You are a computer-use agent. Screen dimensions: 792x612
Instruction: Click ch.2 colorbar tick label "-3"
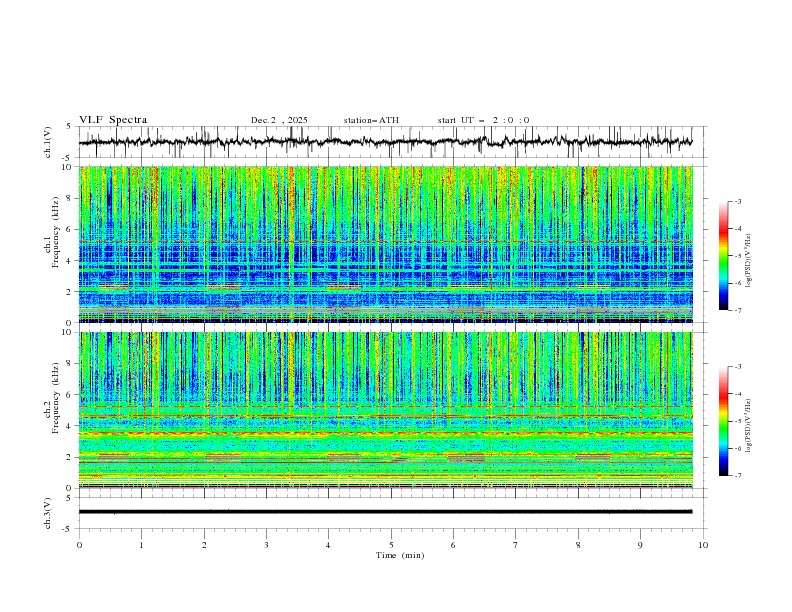point(738,367)
